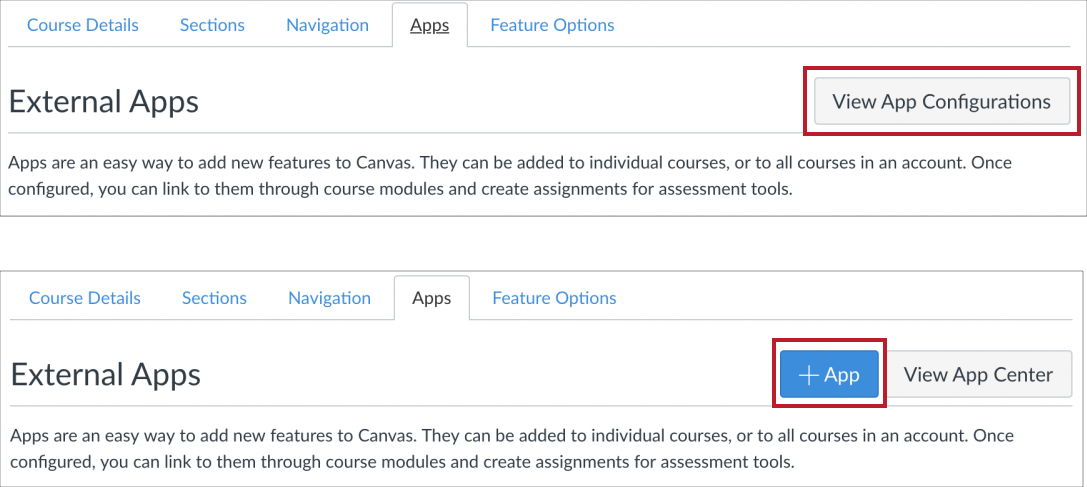Screen dimensions: 1087x487
Task: Click the plus icon on the App button
Action: (x=809, y=375)
